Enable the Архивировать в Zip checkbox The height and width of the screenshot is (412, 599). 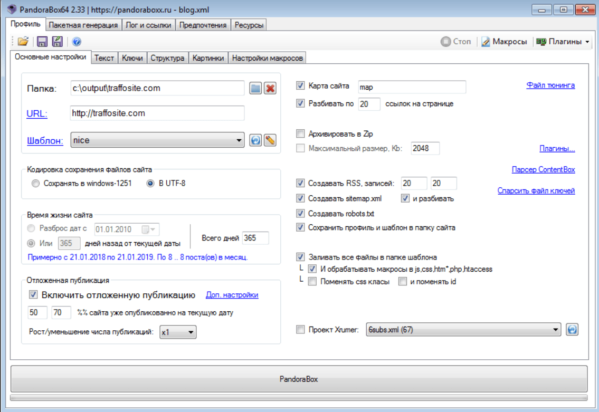(x=300, y=133)
